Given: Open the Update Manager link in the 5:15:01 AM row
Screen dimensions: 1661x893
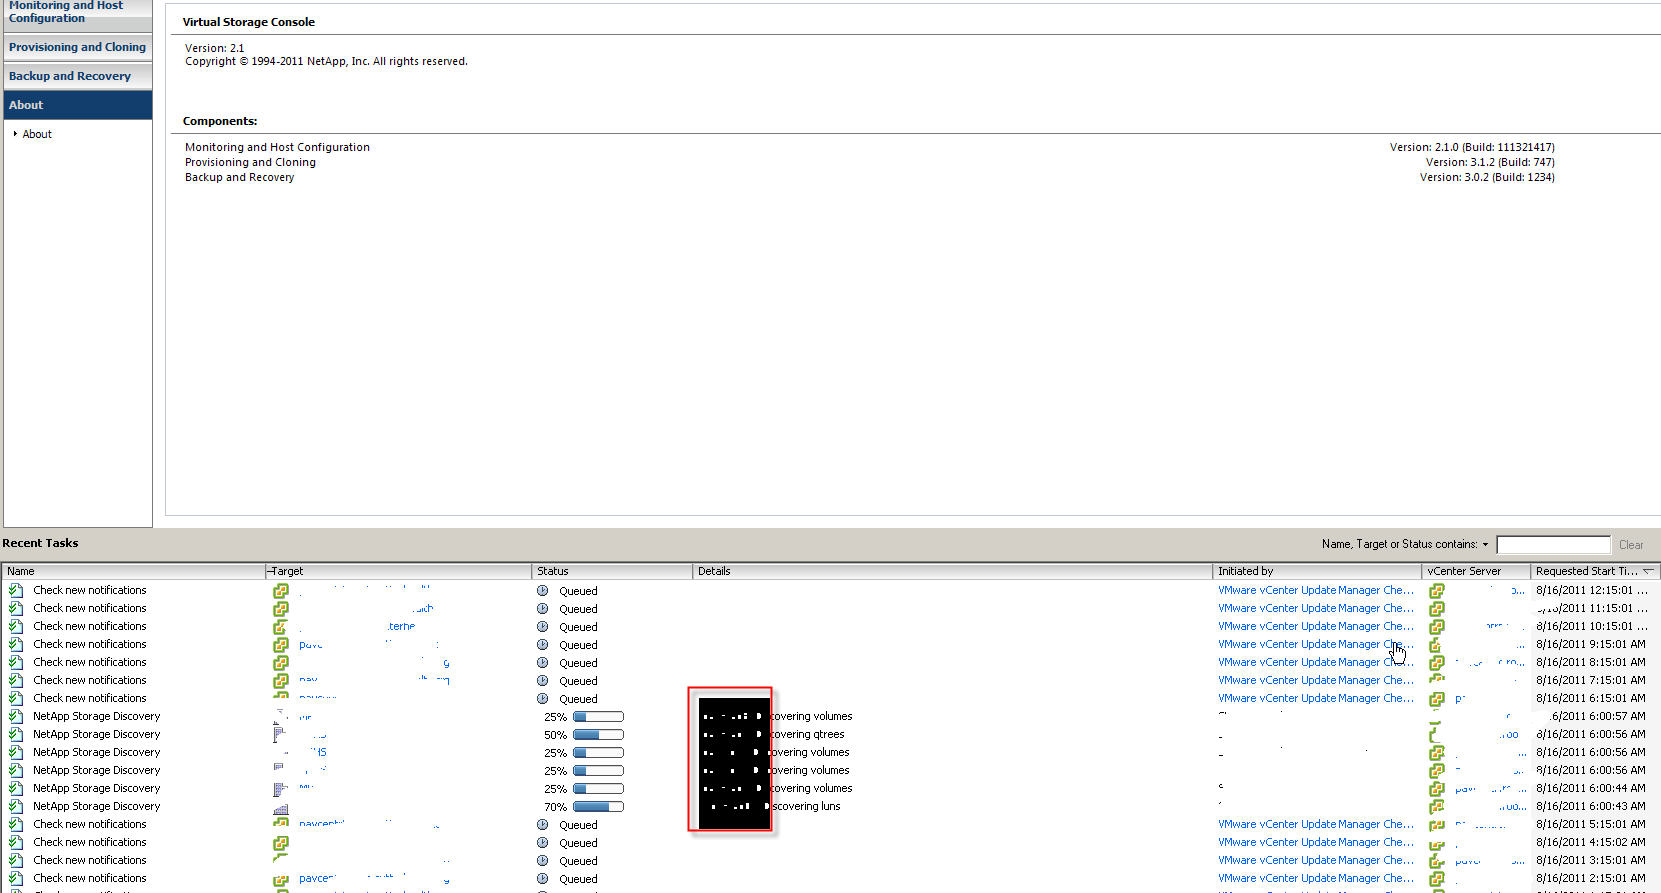Looking at the screenshot, I should [1316, 824].
